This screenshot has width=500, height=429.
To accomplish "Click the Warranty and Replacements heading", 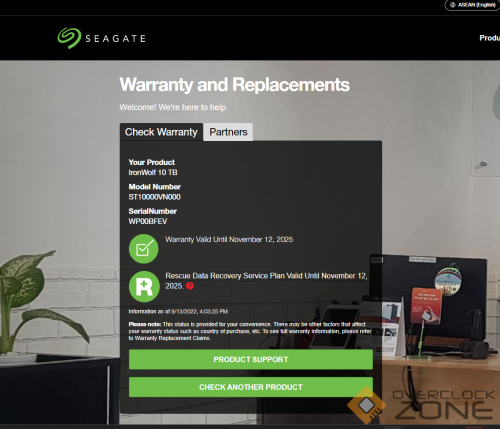I will point(235,85).
